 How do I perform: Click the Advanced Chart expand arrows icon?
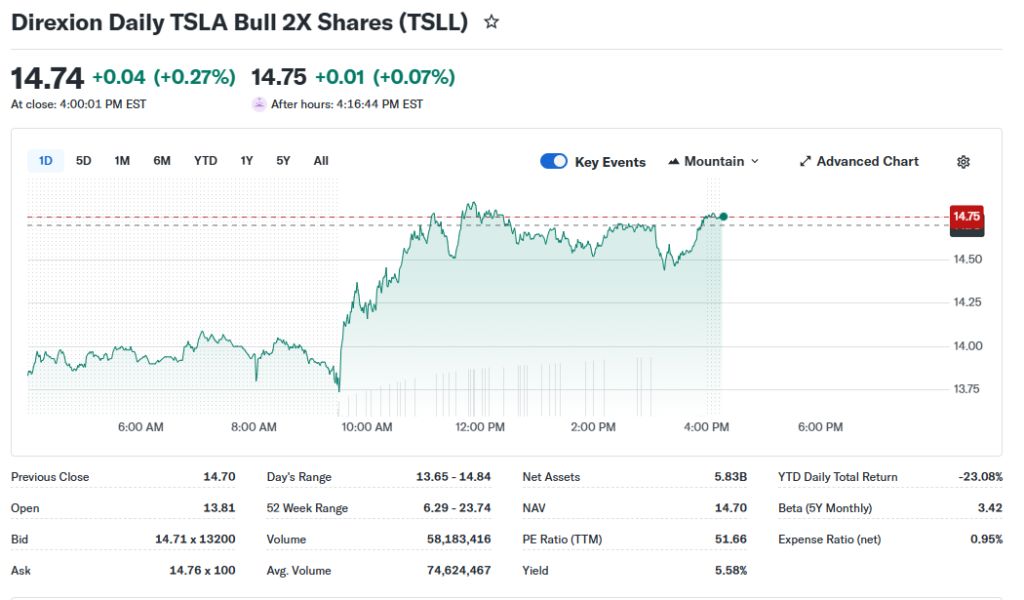(x=805, y=162)
